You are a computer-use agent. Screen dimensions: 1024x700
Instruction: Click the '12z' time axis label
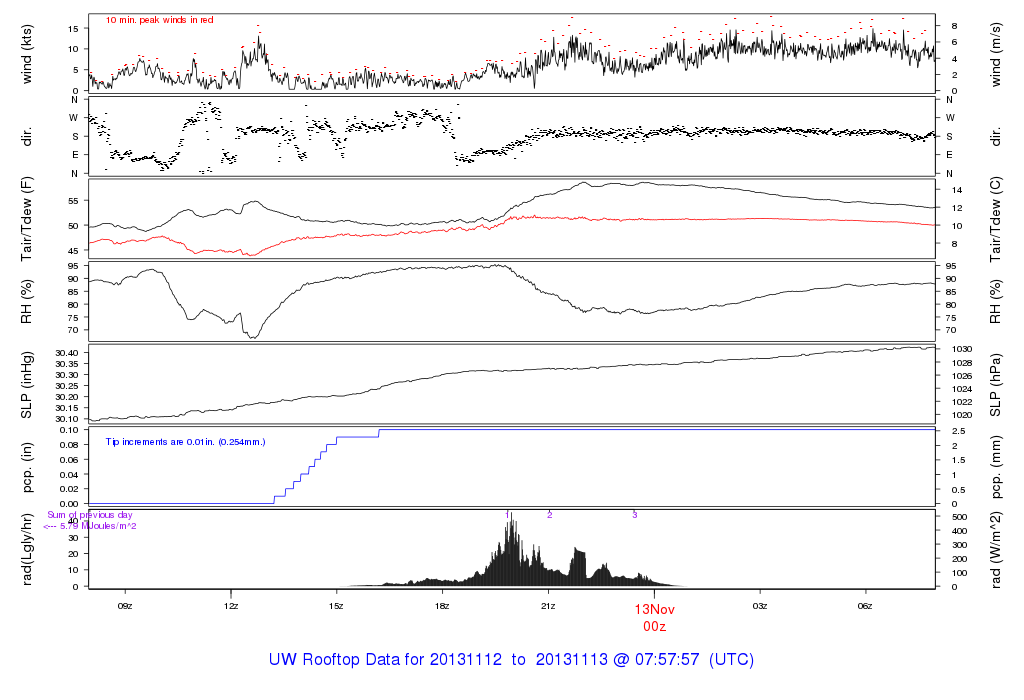[231, 606]
